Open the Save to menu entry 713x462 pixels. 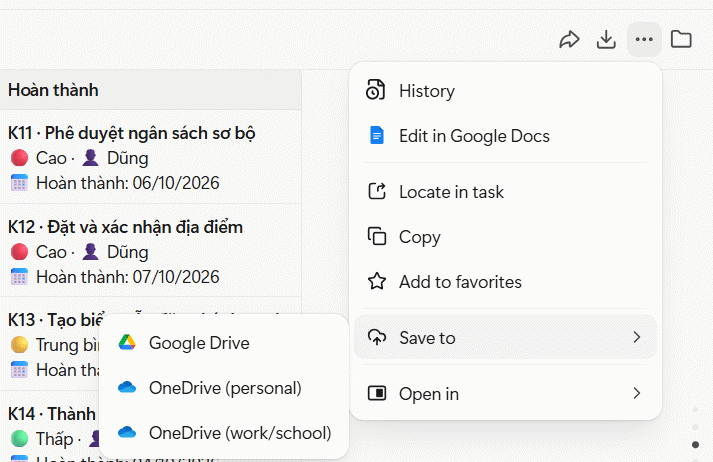(x=506, y=337)
